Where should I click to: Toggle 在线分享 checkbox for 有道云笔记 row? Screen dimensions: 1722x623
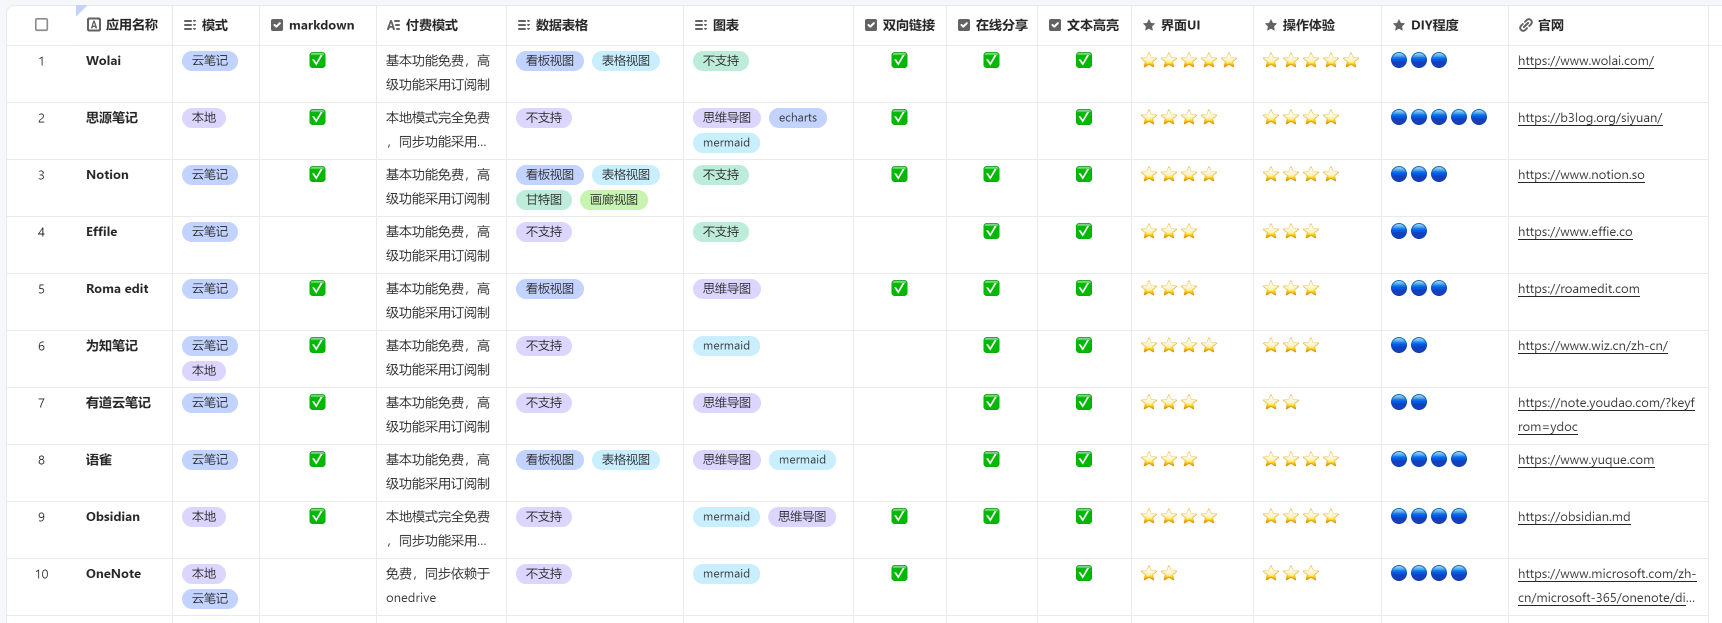tap(991, 402)
